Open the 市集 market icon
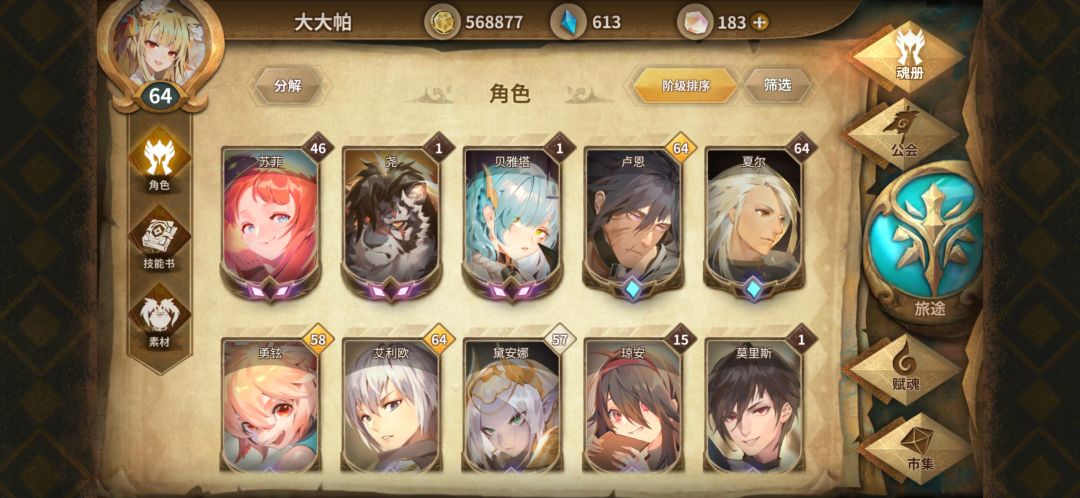Image resolution: width=1080 pixels, height=498 pixels. 916,448
